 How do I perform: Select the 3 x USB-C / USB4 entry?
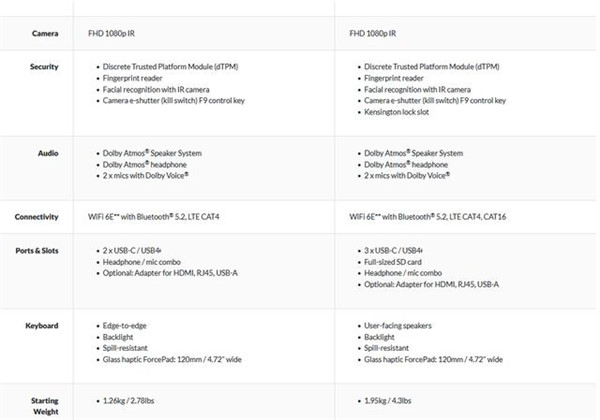pos(394,250)
